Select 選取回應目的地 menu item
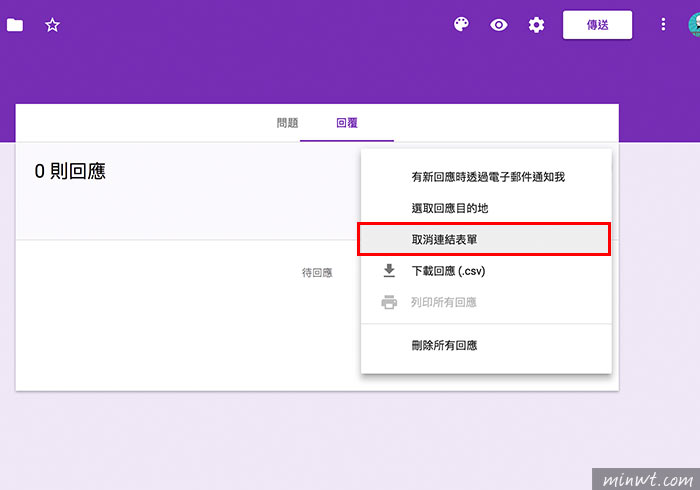The height and width of the screenshot is (490, 700). 486,208
